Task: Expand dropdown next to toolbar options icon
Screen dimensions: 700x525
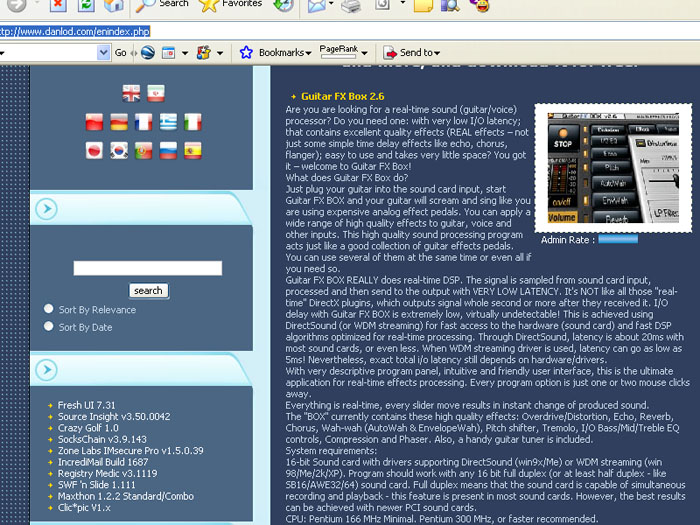Action: (x=220, y=53)
